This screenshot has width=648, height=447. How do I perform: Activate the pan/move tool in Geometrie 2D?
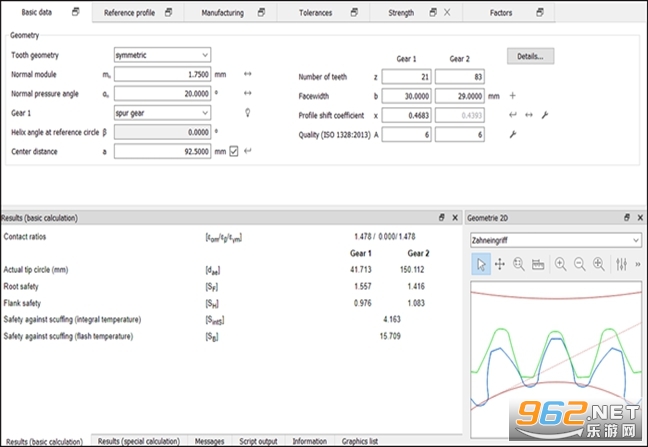pos(500,264)
